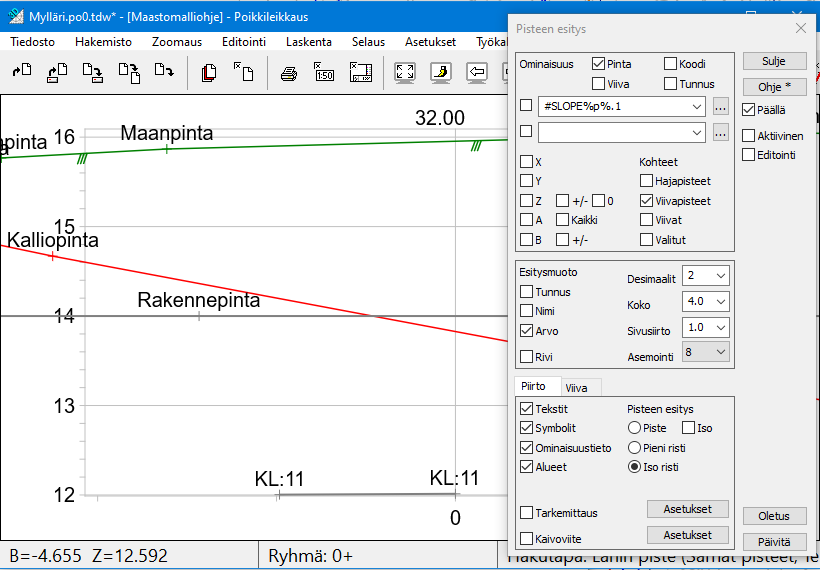Click the yellow pencil monitor icon
Screen dimensions: 820x570
click(x=440, y=72)
